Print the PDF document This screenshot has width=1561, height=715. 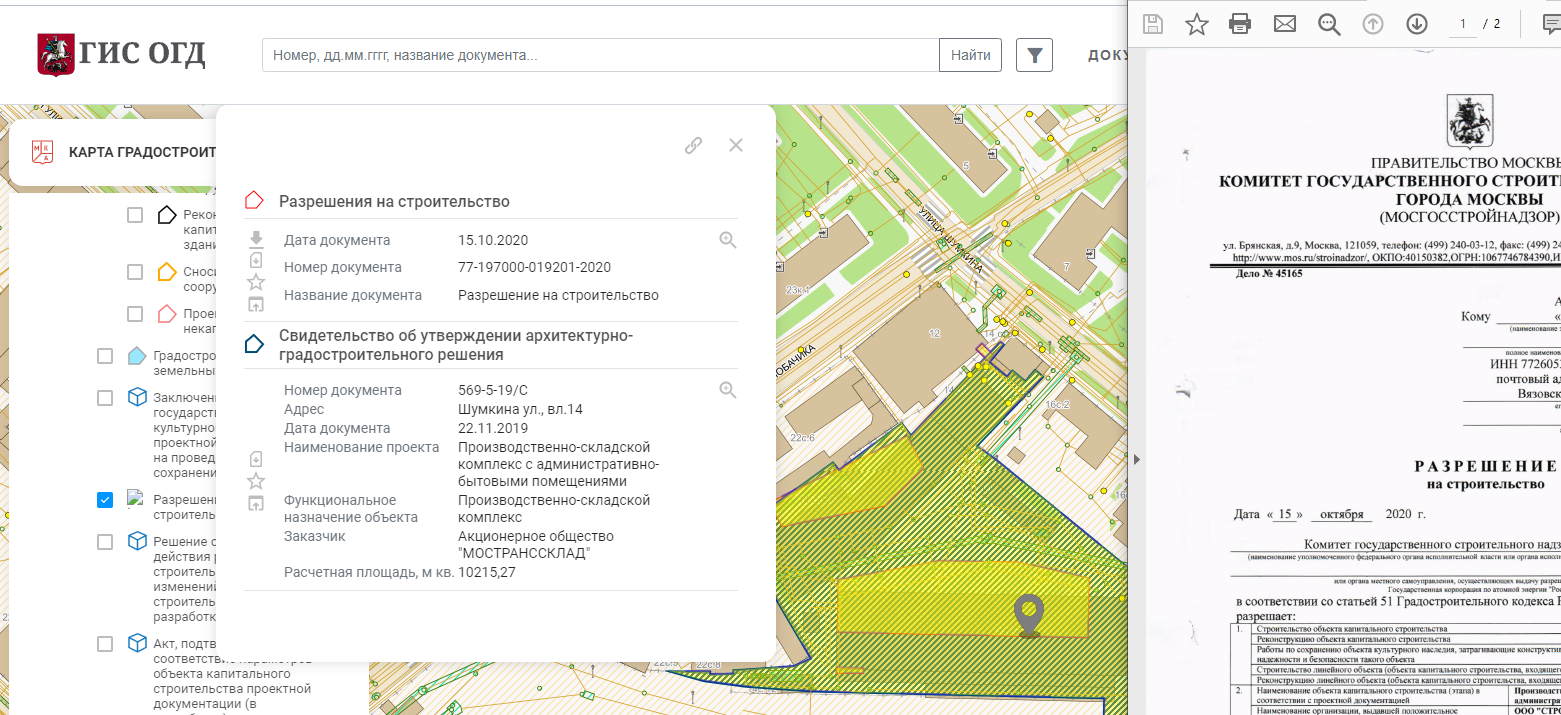pyautogui.click(x=1240, y=24)
